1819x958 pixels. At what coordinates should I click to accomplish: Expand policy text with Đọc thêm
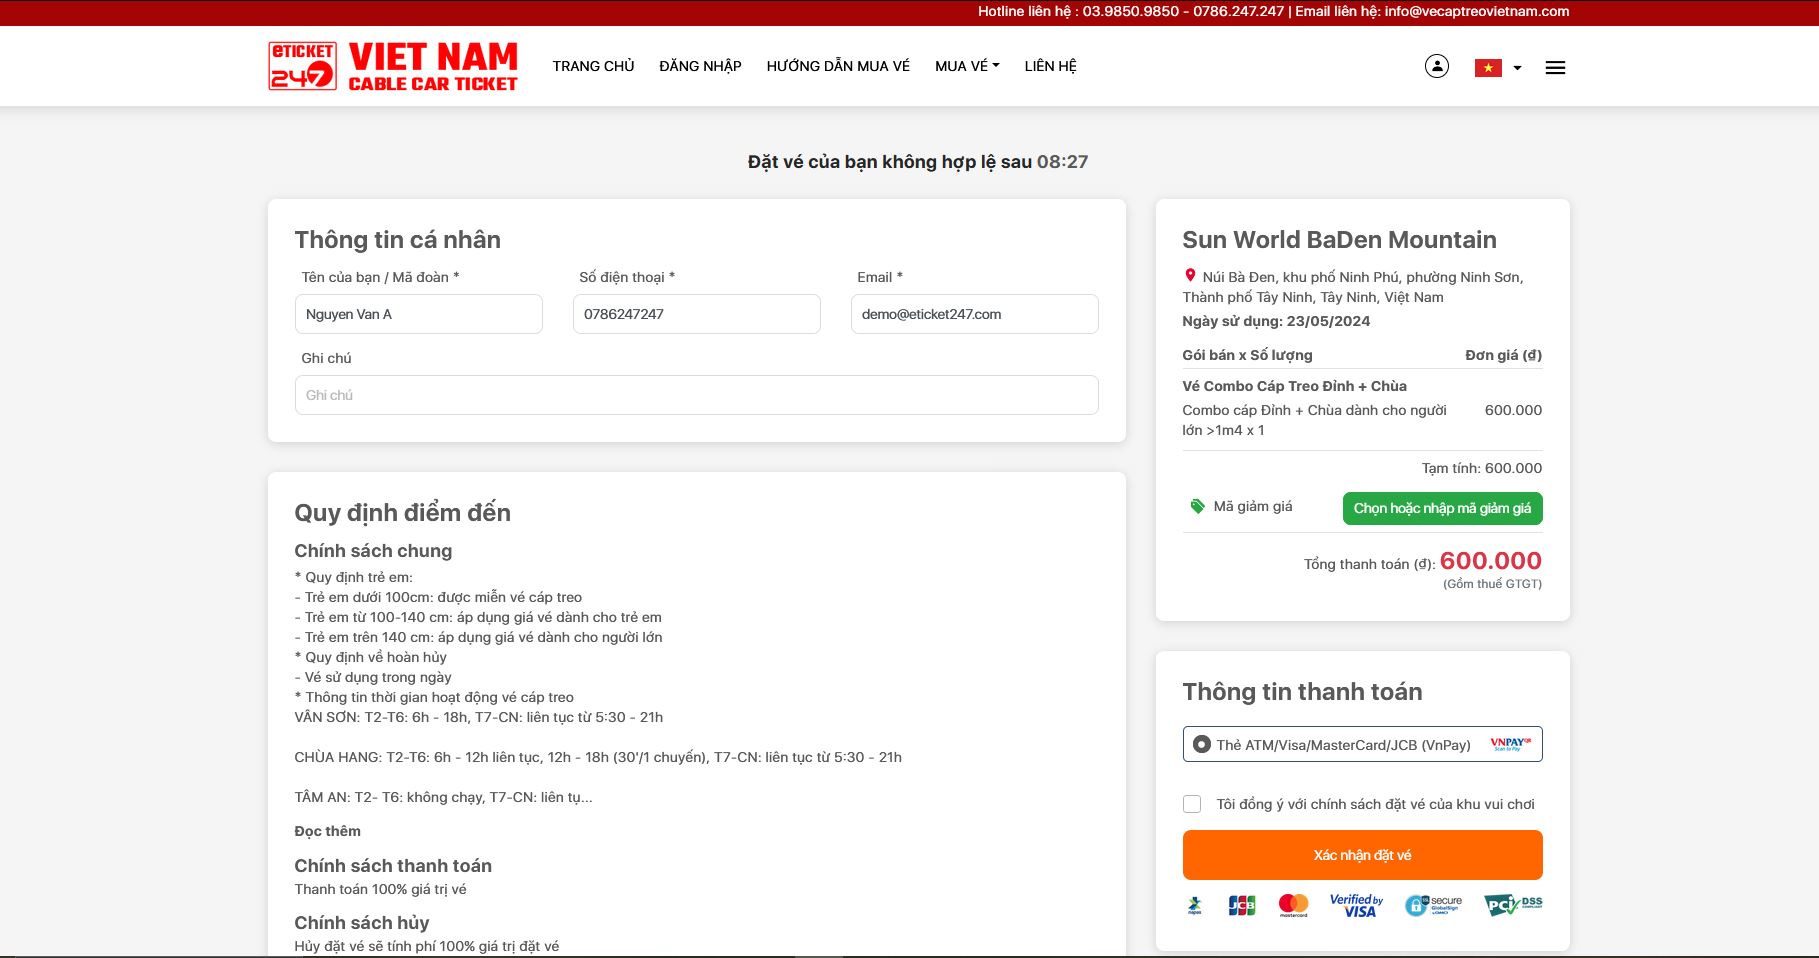tap(327, 831)
